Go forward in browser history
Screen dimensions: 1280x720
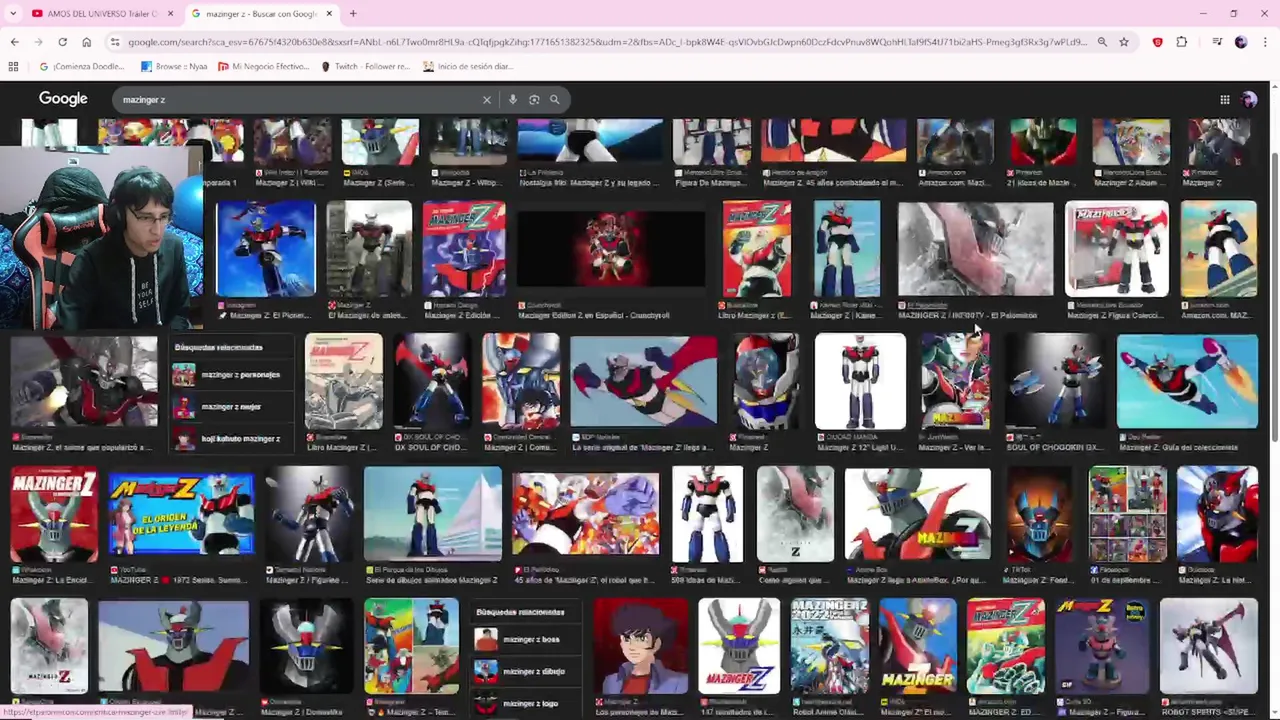pos(38,42)
